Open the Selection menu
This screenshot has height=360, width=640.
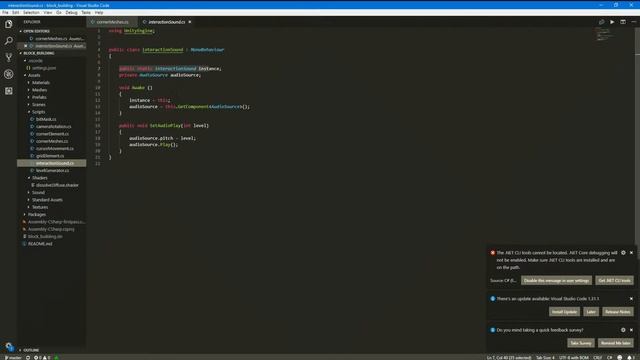coord(31,13)
